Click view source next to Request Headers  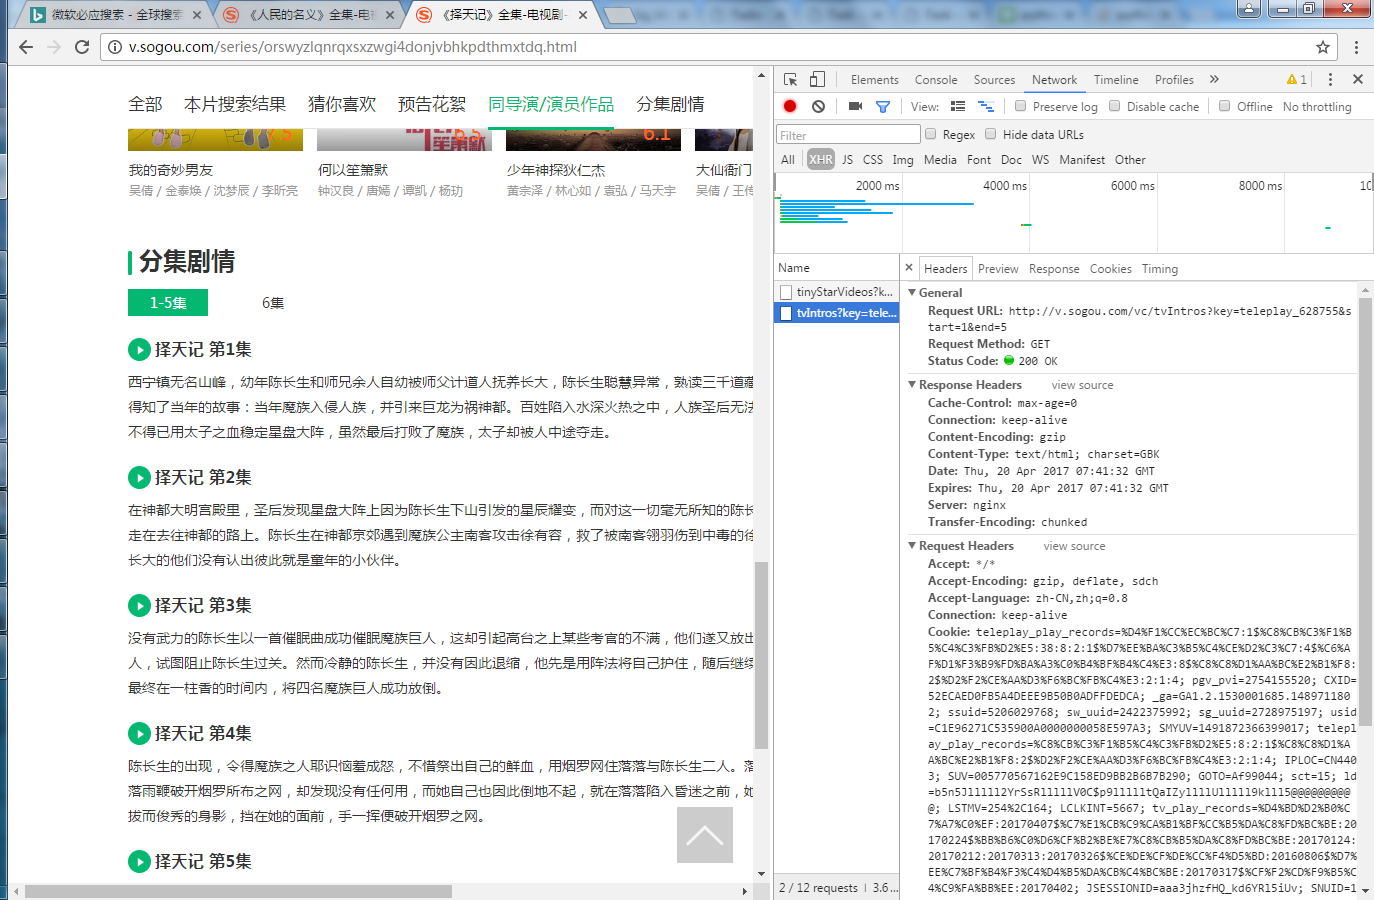1074,545
